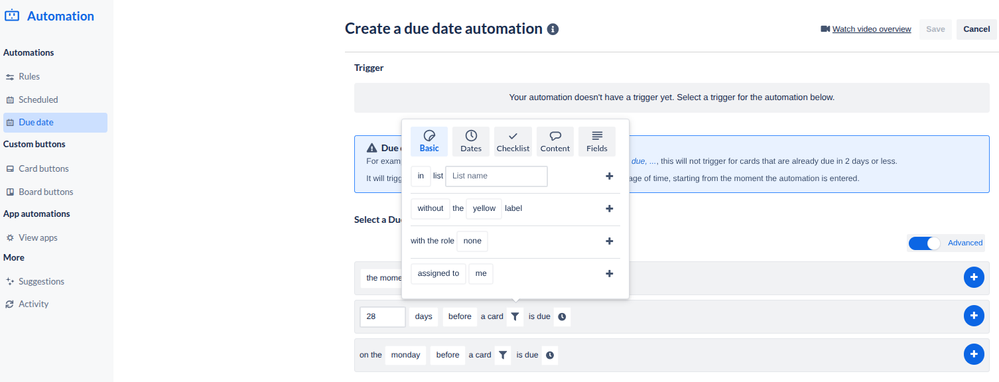Click the Save button
The image size is (999, 382).
click(x=935, y=29)
